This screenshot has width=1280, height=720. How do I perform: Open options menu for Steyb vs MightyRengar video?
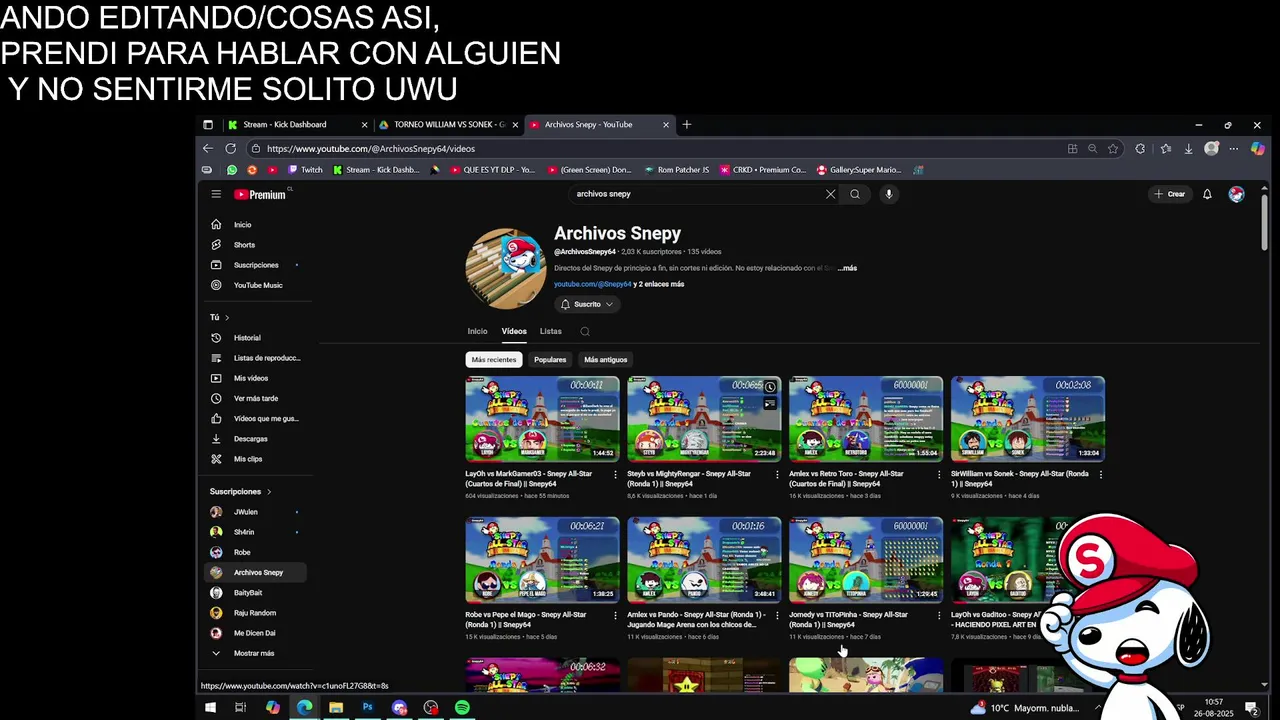point(777,475)
